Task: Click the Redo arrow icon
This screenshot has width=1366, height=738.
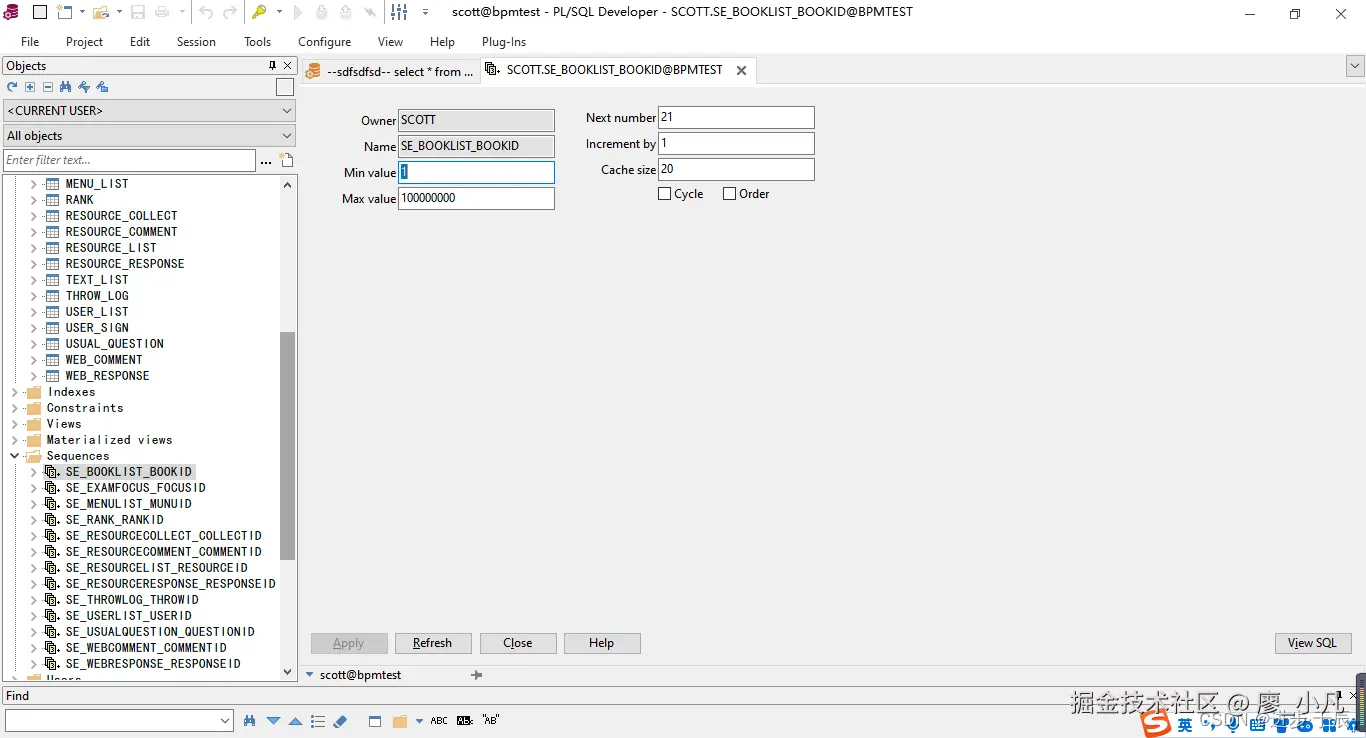Action: click(230, 12)
